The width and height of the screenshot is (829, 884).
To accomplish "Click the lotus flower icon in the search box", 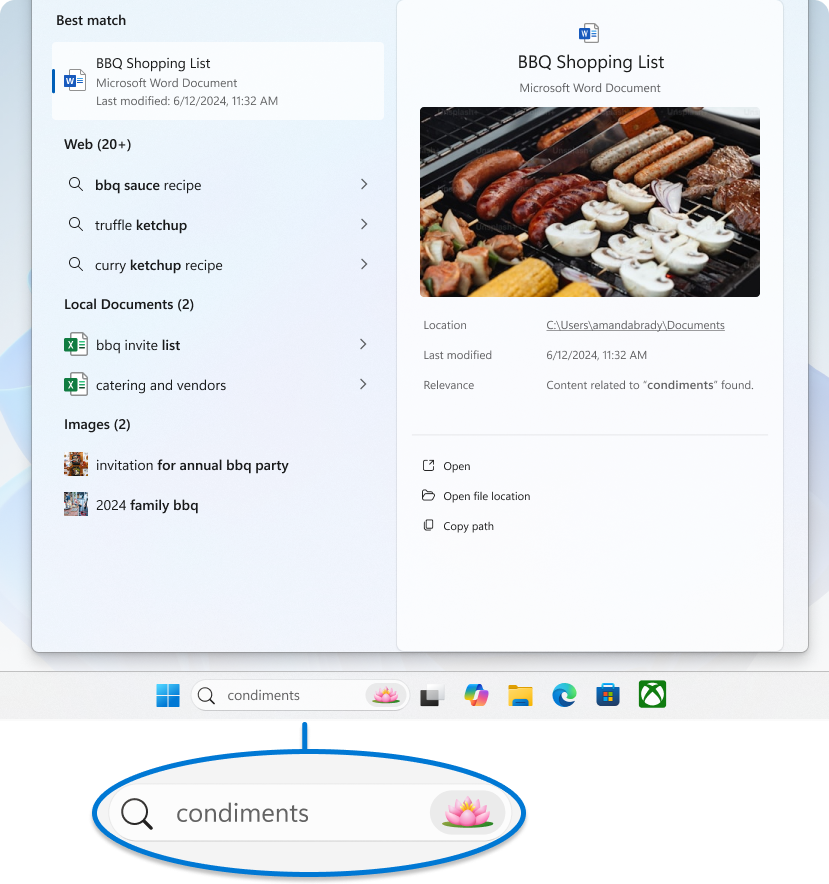I will click(385, 694).
